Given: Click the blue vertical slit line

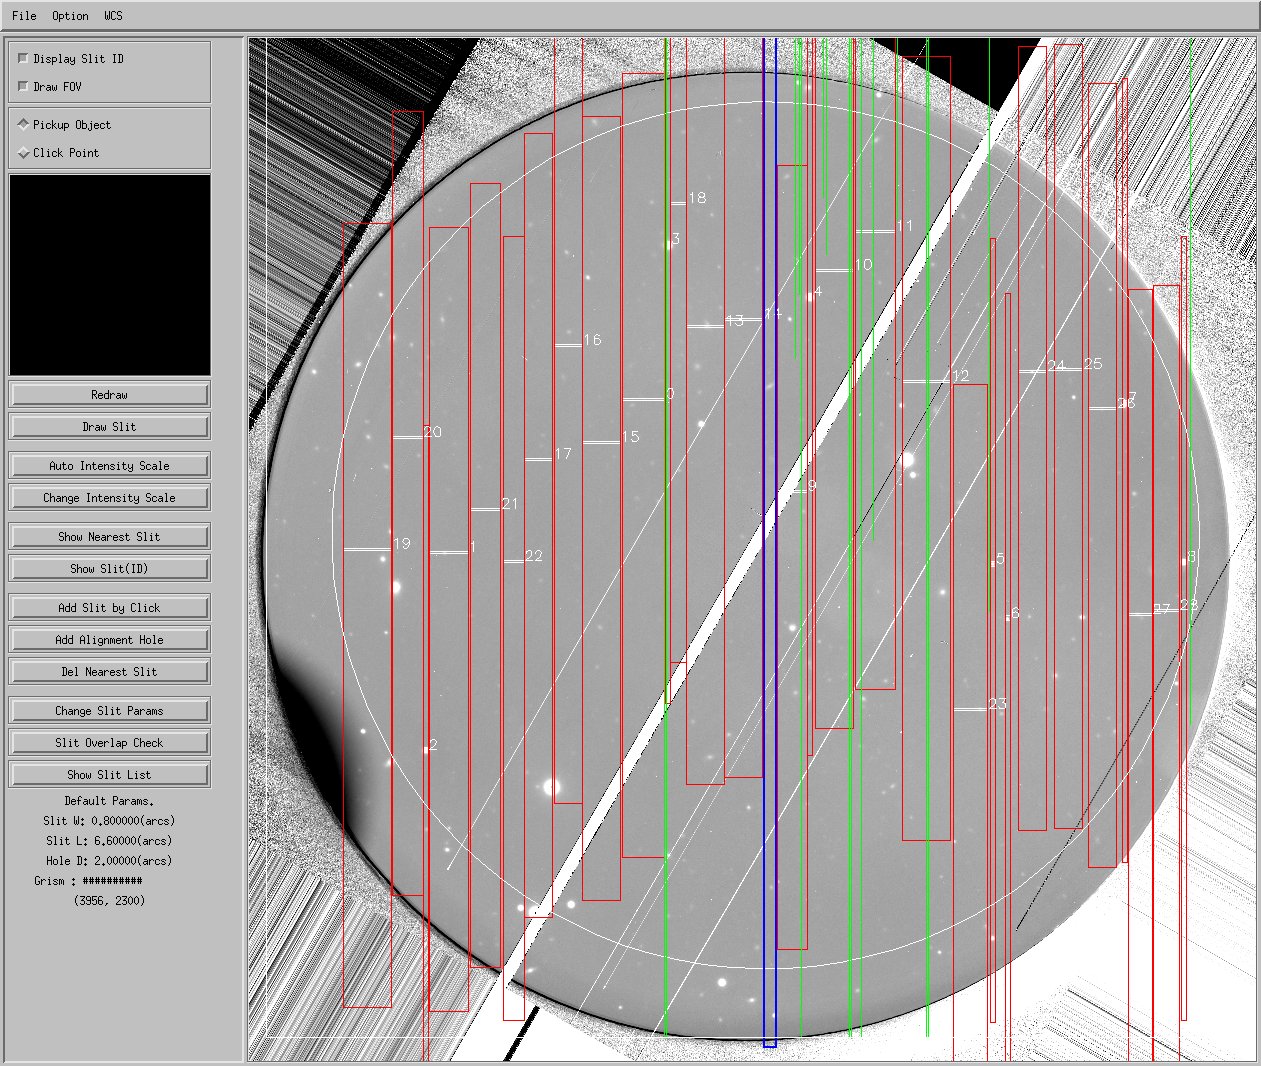Looking at the screenshot, I should [769, 543].
